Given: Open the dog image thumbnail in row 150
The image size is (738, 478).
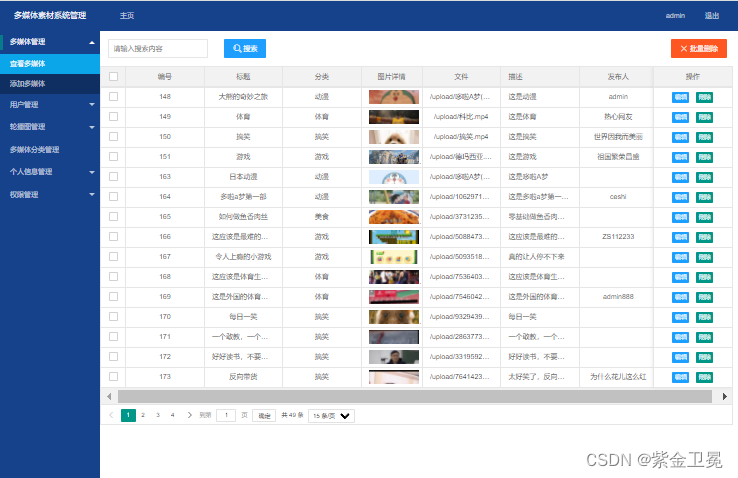Looking at the screenshot, I should coord(394,137).
